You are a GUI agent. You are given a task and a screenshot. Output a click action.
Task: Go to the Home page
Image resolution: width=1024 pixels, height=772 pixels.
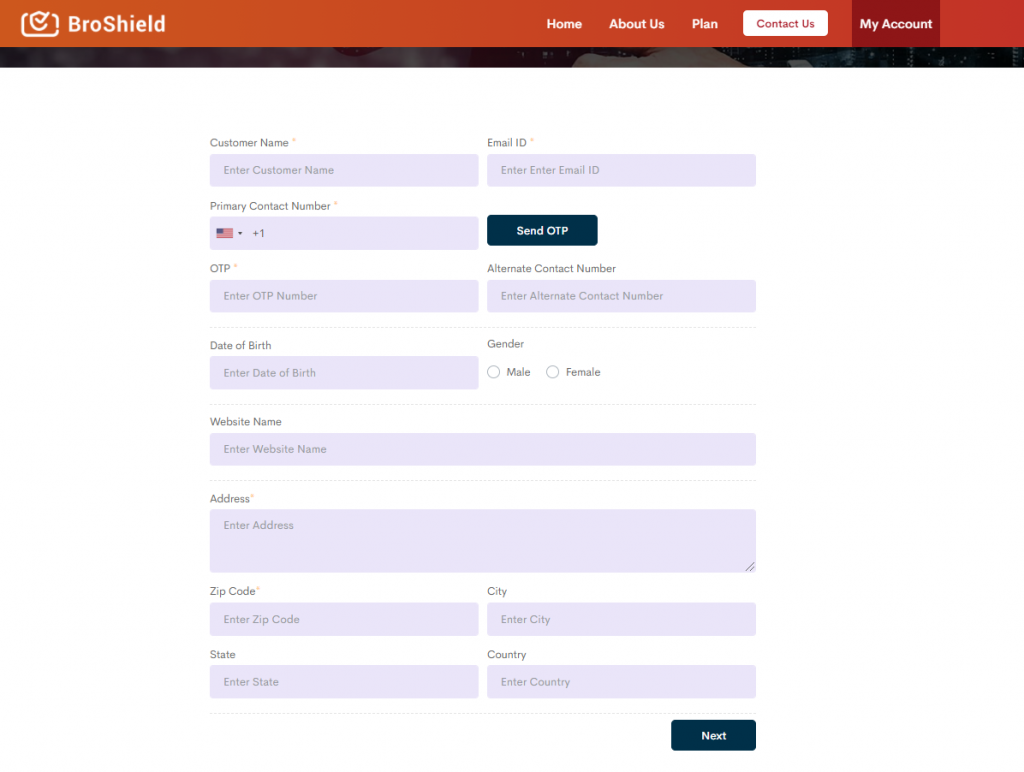564,24
